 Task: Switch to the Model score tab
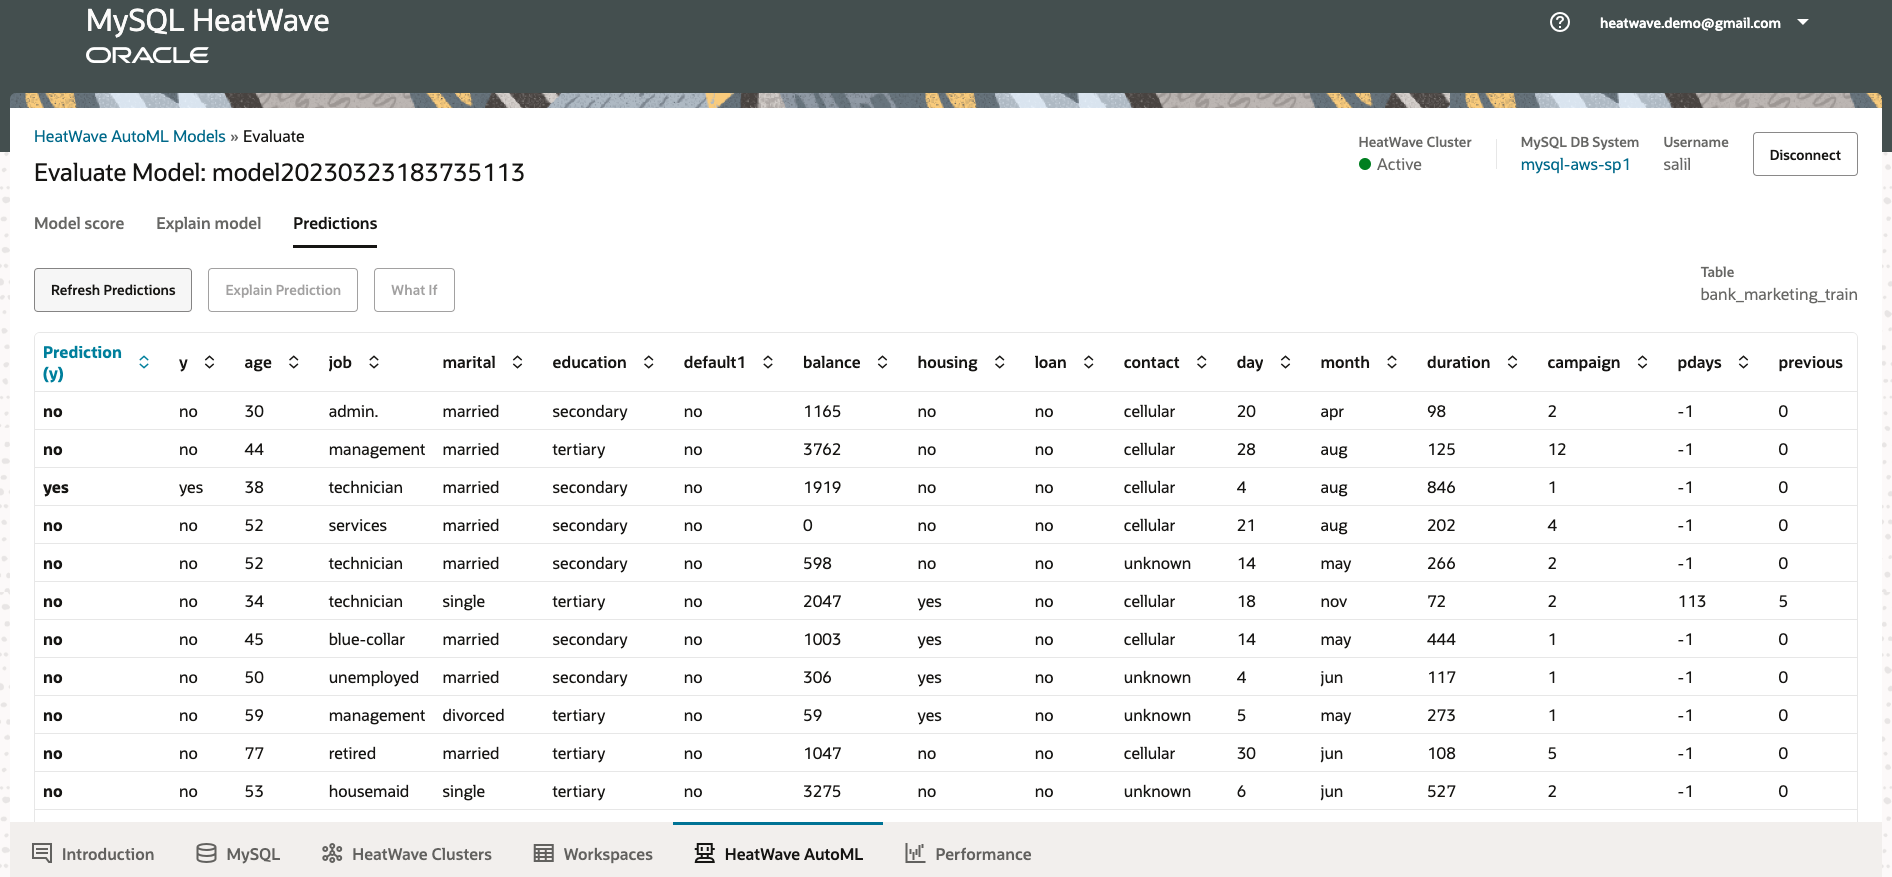coord(79,223)
